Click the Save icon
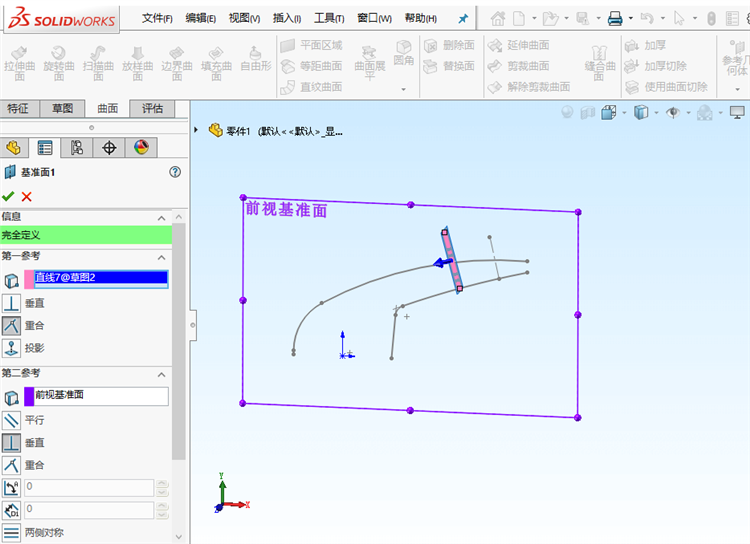The height and width of the screenshot is (544, 750). (x=582, y=19)
